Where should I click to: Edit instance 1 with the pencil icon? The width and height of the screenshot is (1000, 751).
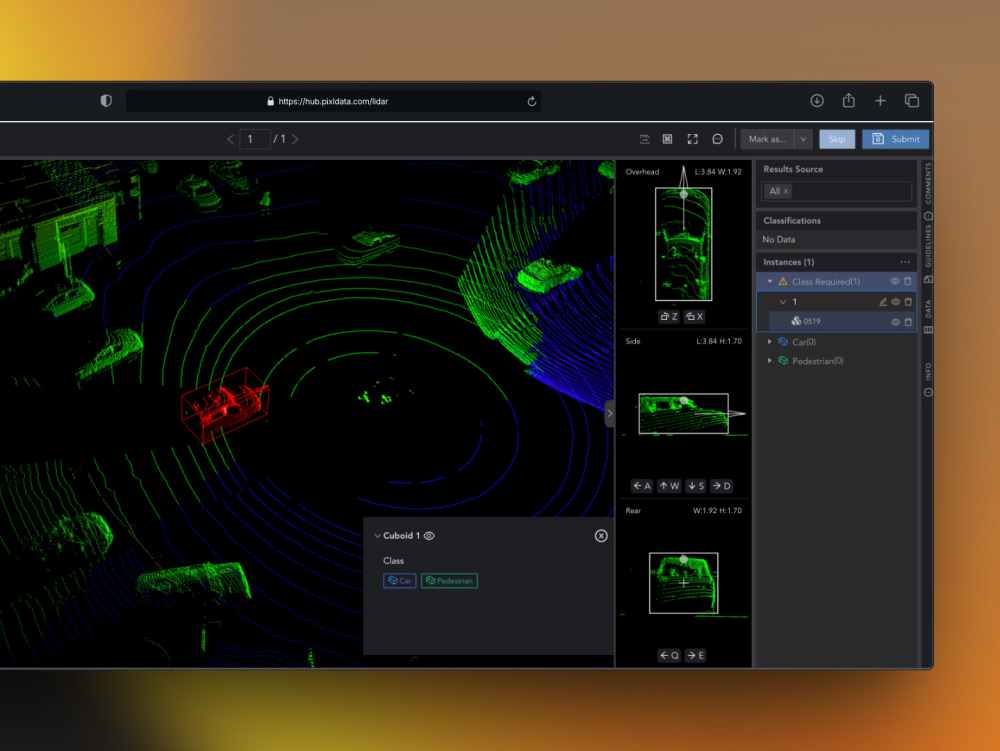[x=883, y=302]
